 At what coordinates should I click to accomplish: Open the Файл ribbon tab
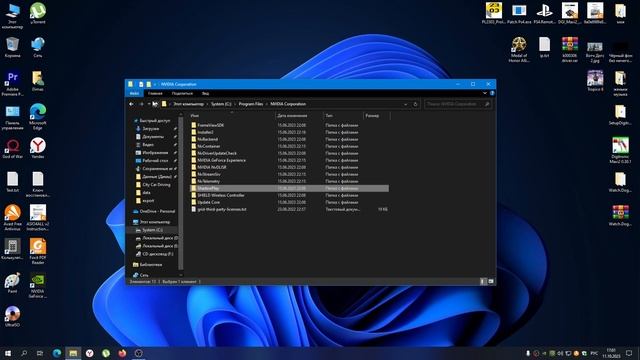tap(134, 93)
